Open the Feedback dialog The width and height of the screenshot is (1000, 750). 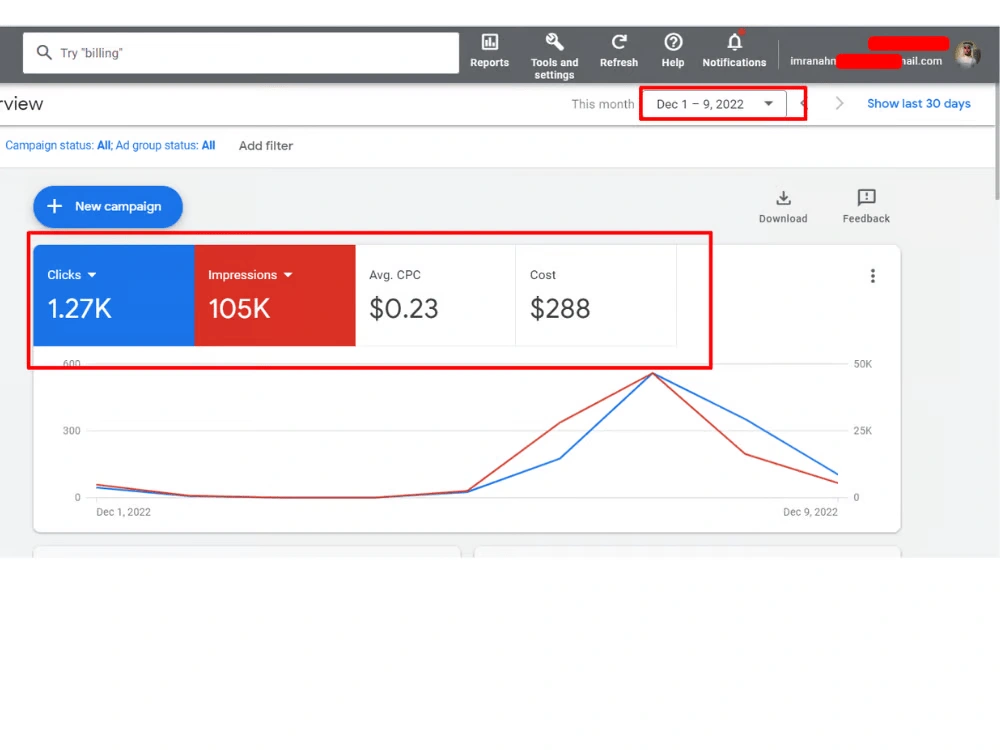[866, 207]
